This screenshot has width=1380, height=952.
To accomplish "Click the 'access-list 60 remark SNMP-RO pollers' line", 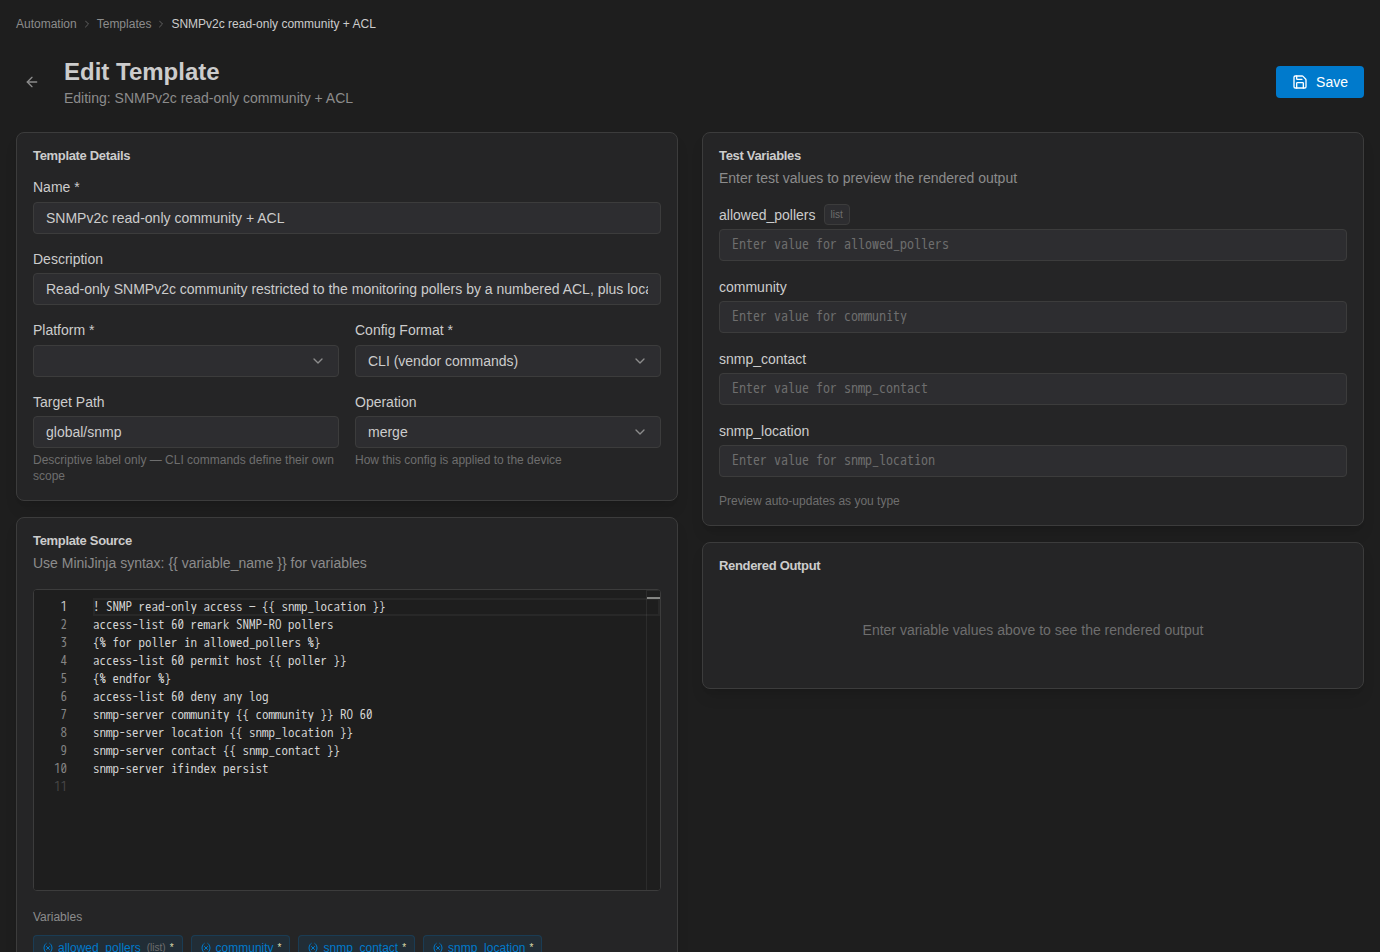I will (213, 625).
